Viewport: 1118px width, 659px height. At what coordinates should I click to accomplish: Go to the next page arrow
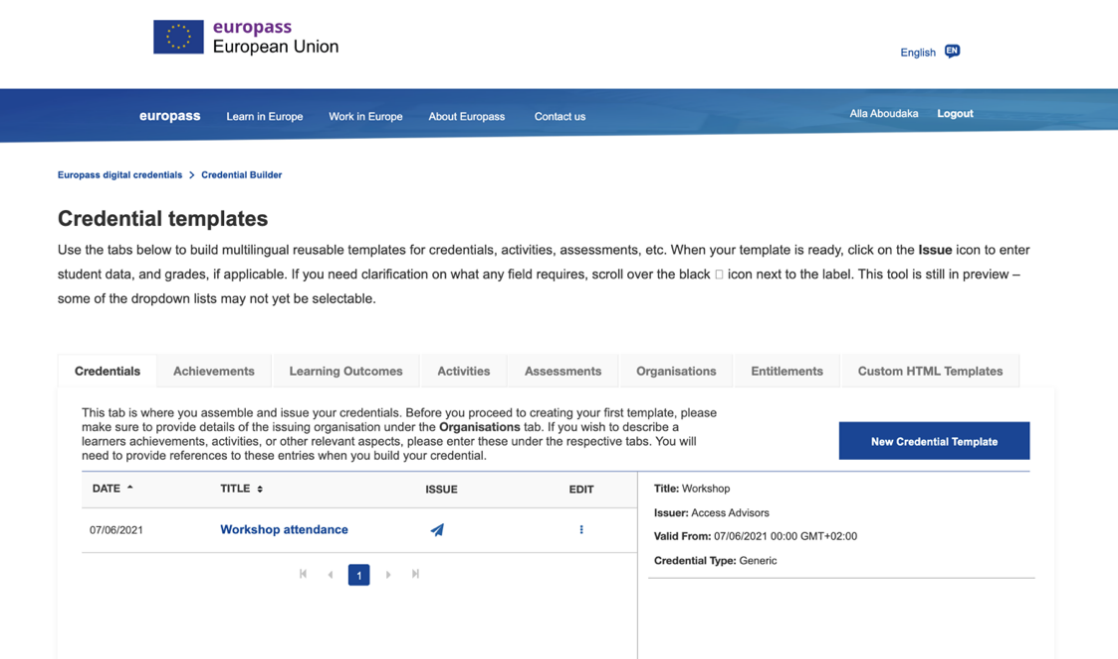pyautogui.click(x=388, y=574)
